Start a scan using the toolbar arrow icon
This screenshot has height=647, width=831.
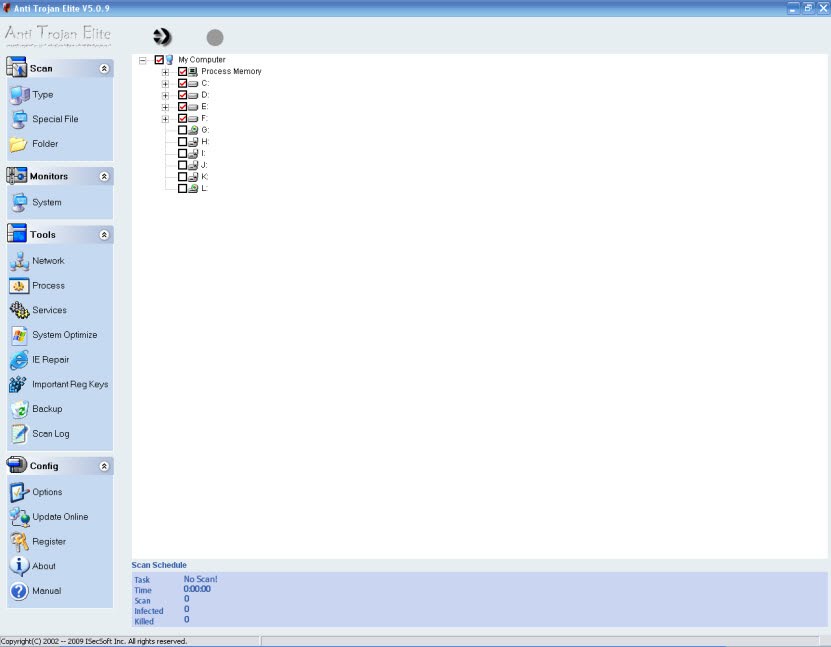coord(161,36)
